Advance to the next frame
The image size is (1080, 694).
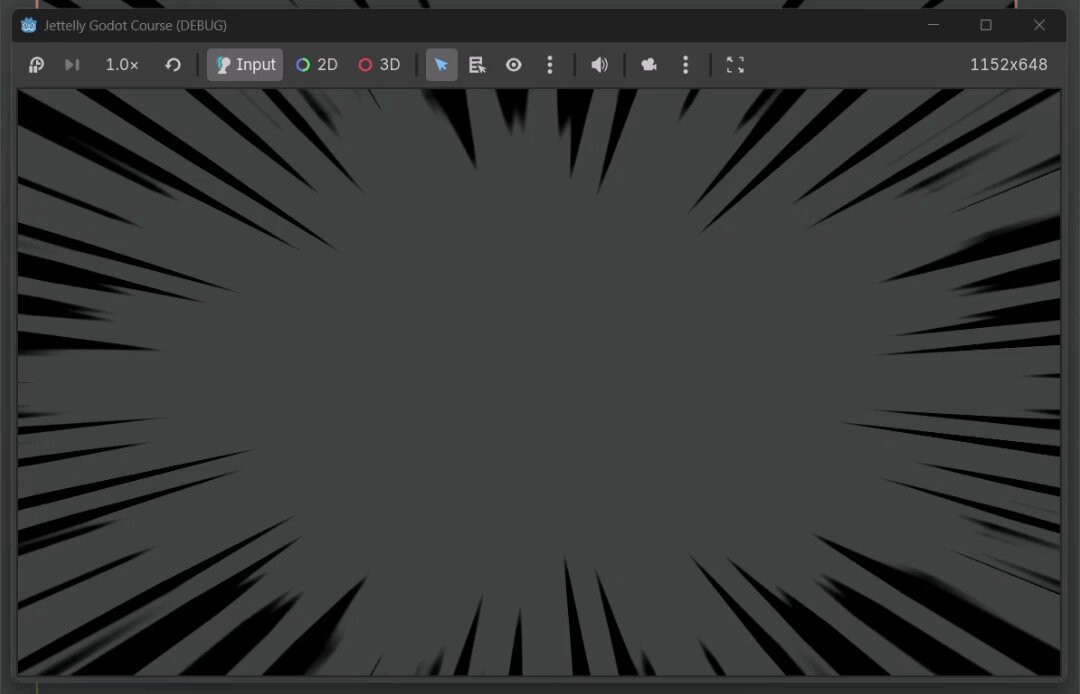(72, 65)
